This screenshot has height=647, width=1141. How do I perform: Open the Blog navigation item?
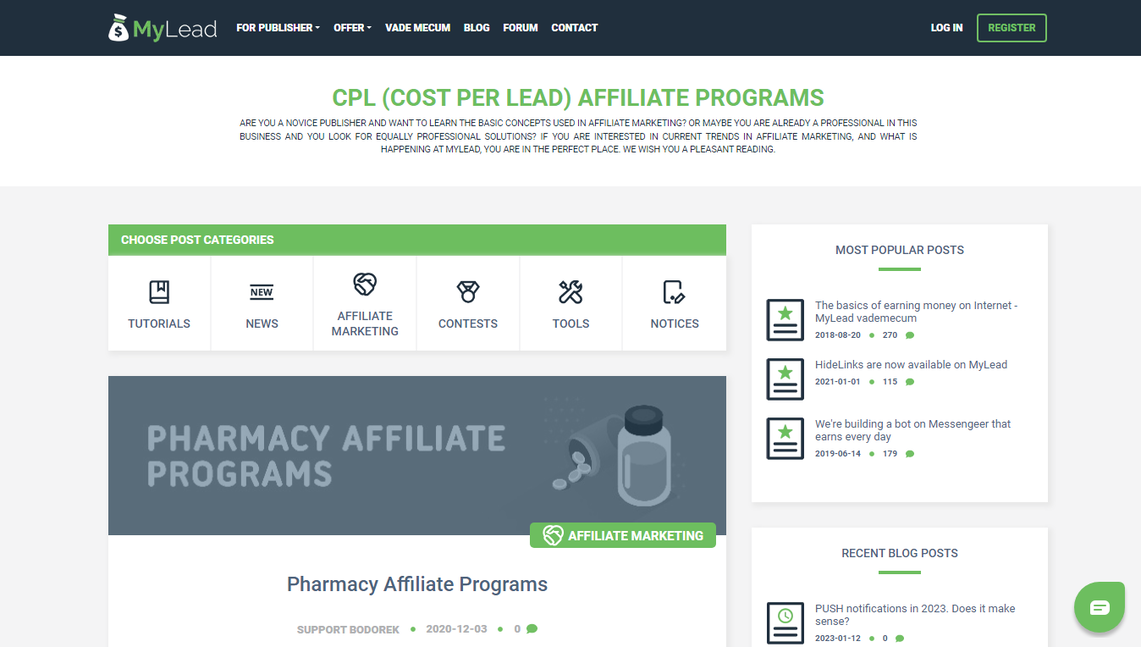click(477, 28)
